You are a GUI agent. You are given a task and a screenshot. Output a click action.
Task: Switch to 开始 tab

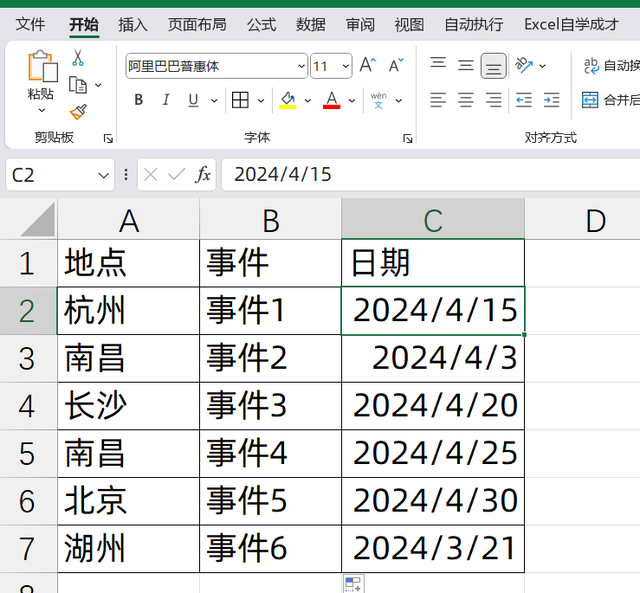click(84, 24)
